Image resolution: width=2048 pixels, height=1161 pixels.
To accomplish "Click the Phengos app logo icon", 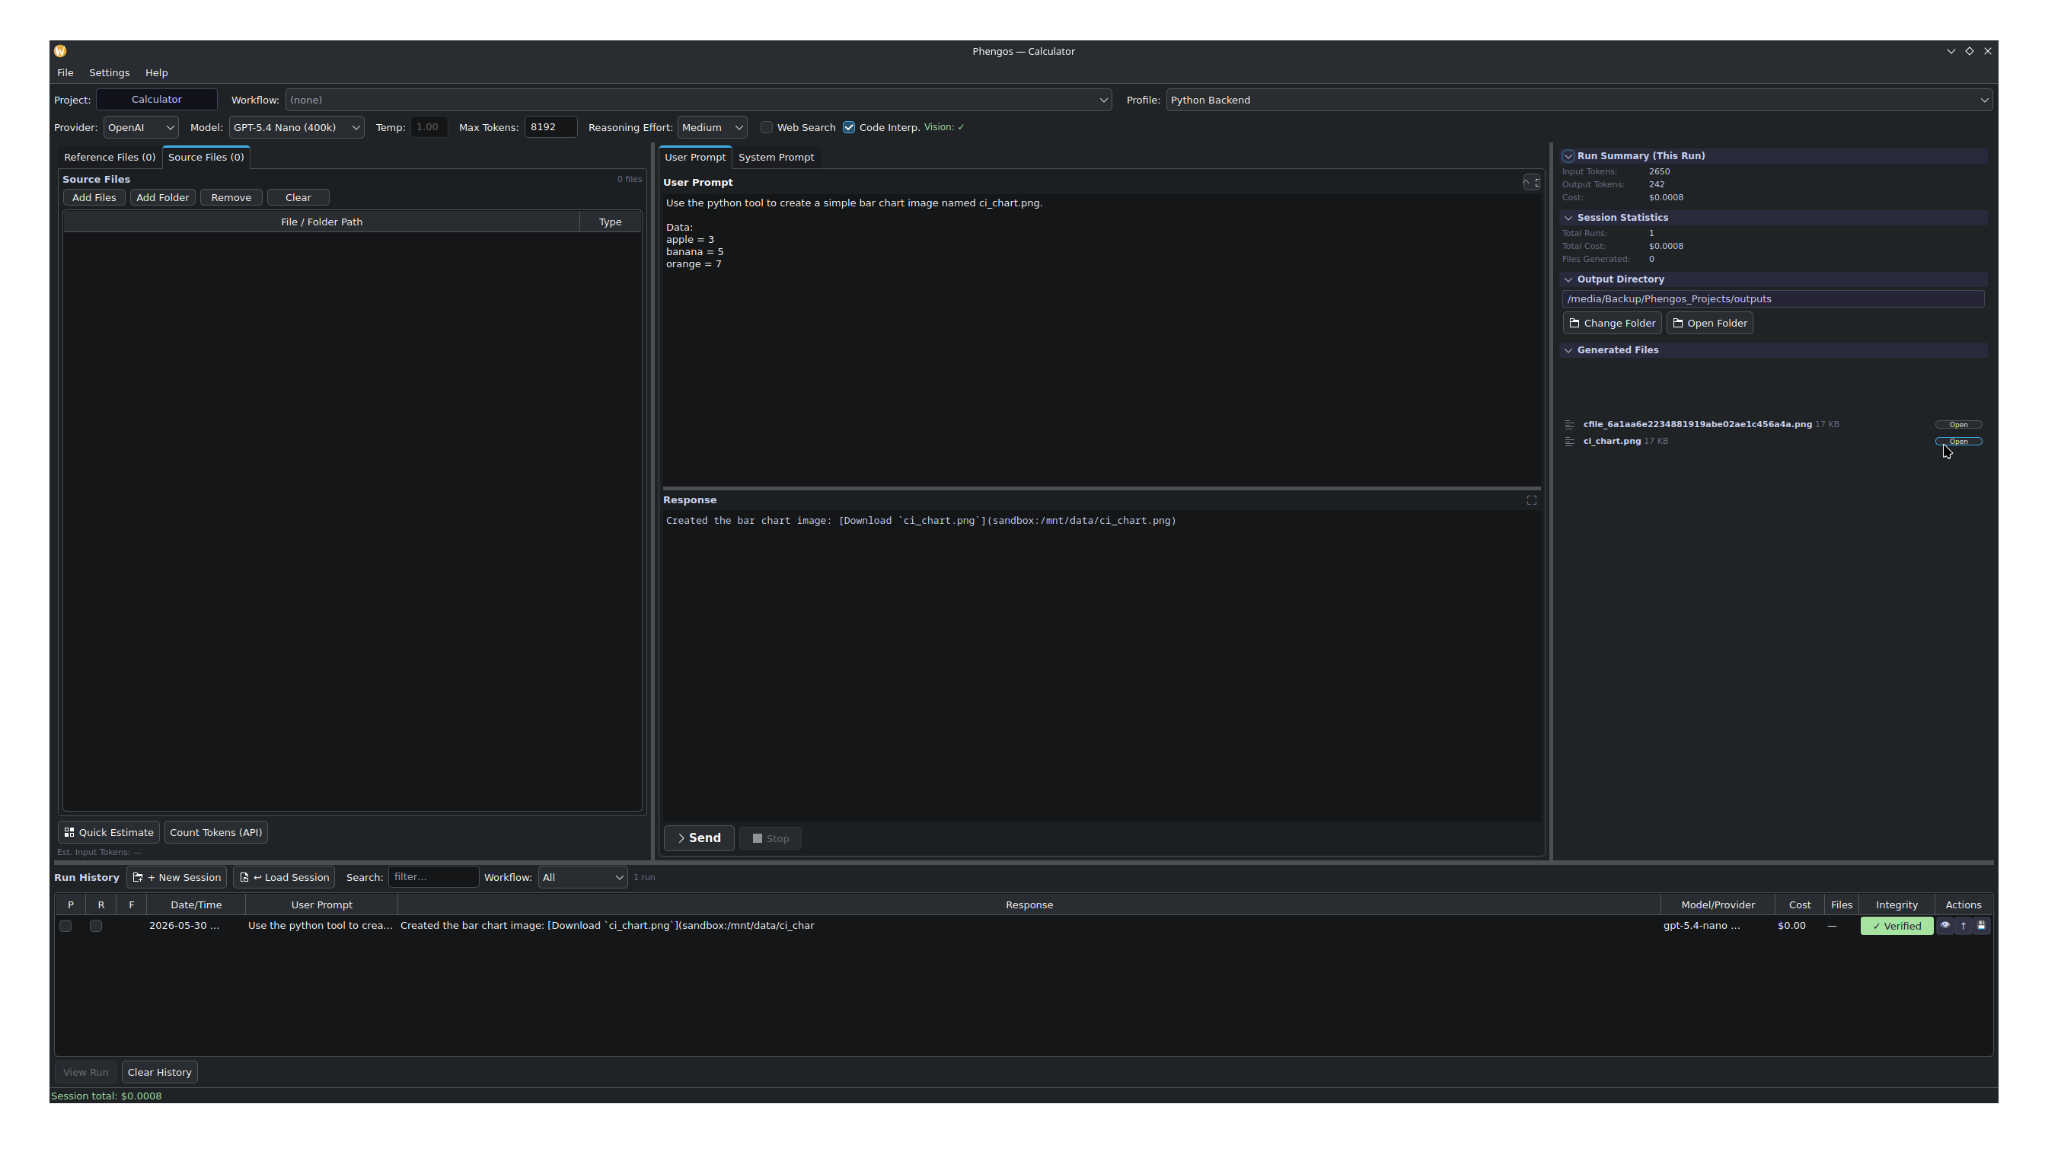I will (60, 51).
